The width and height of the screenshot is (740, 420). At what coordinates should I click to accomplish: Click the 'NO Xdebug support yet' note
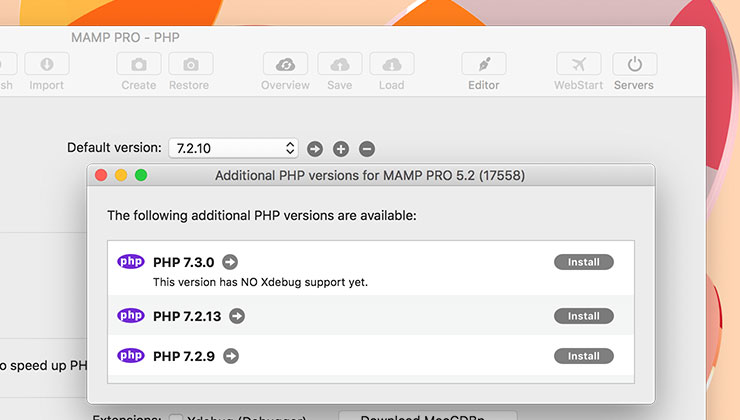click(260, 282)
